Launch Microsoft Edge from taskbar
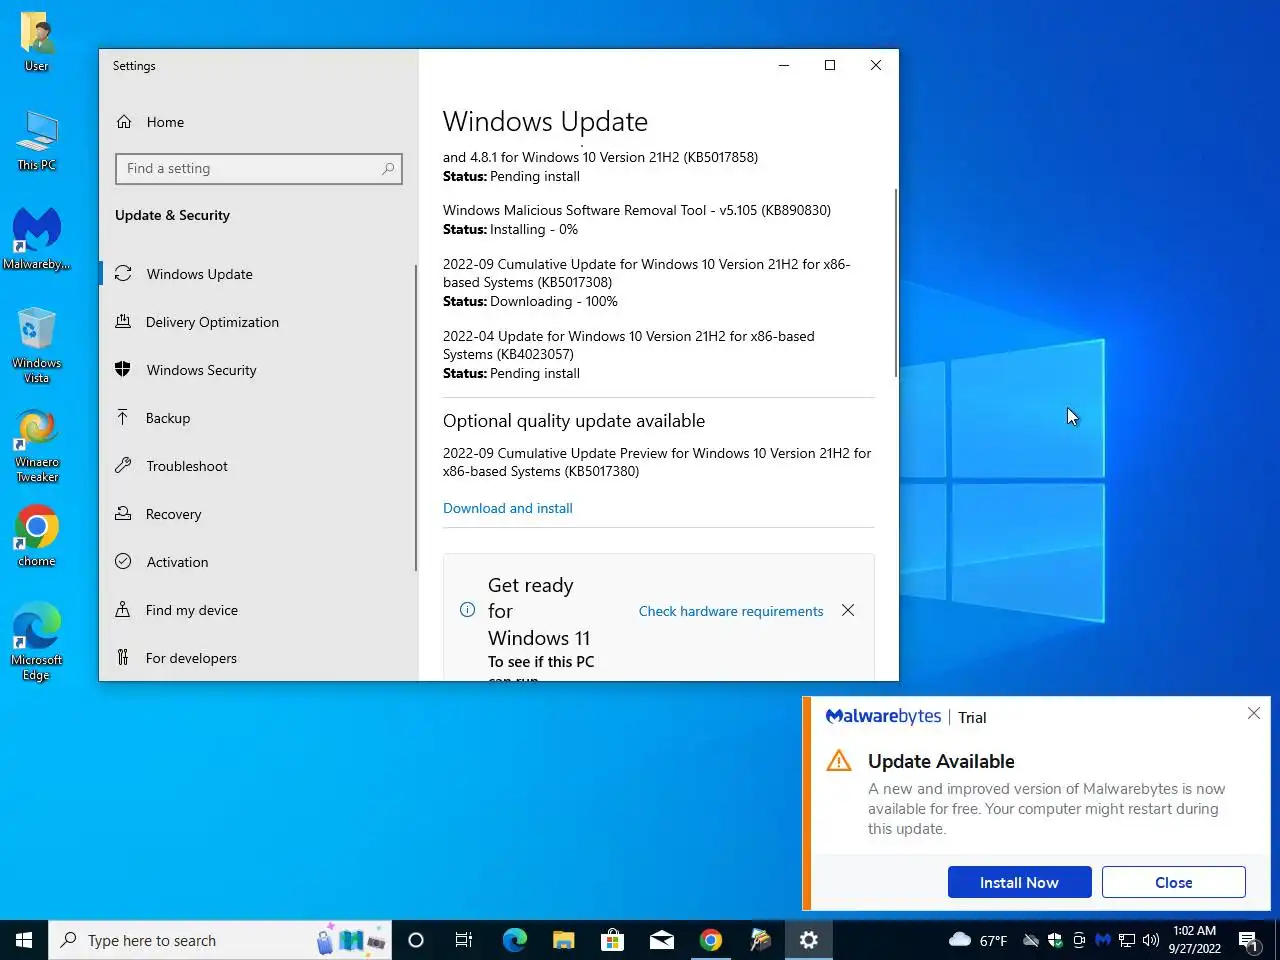The width and height of the screenshot is (1280, 960). click(514, 940)
